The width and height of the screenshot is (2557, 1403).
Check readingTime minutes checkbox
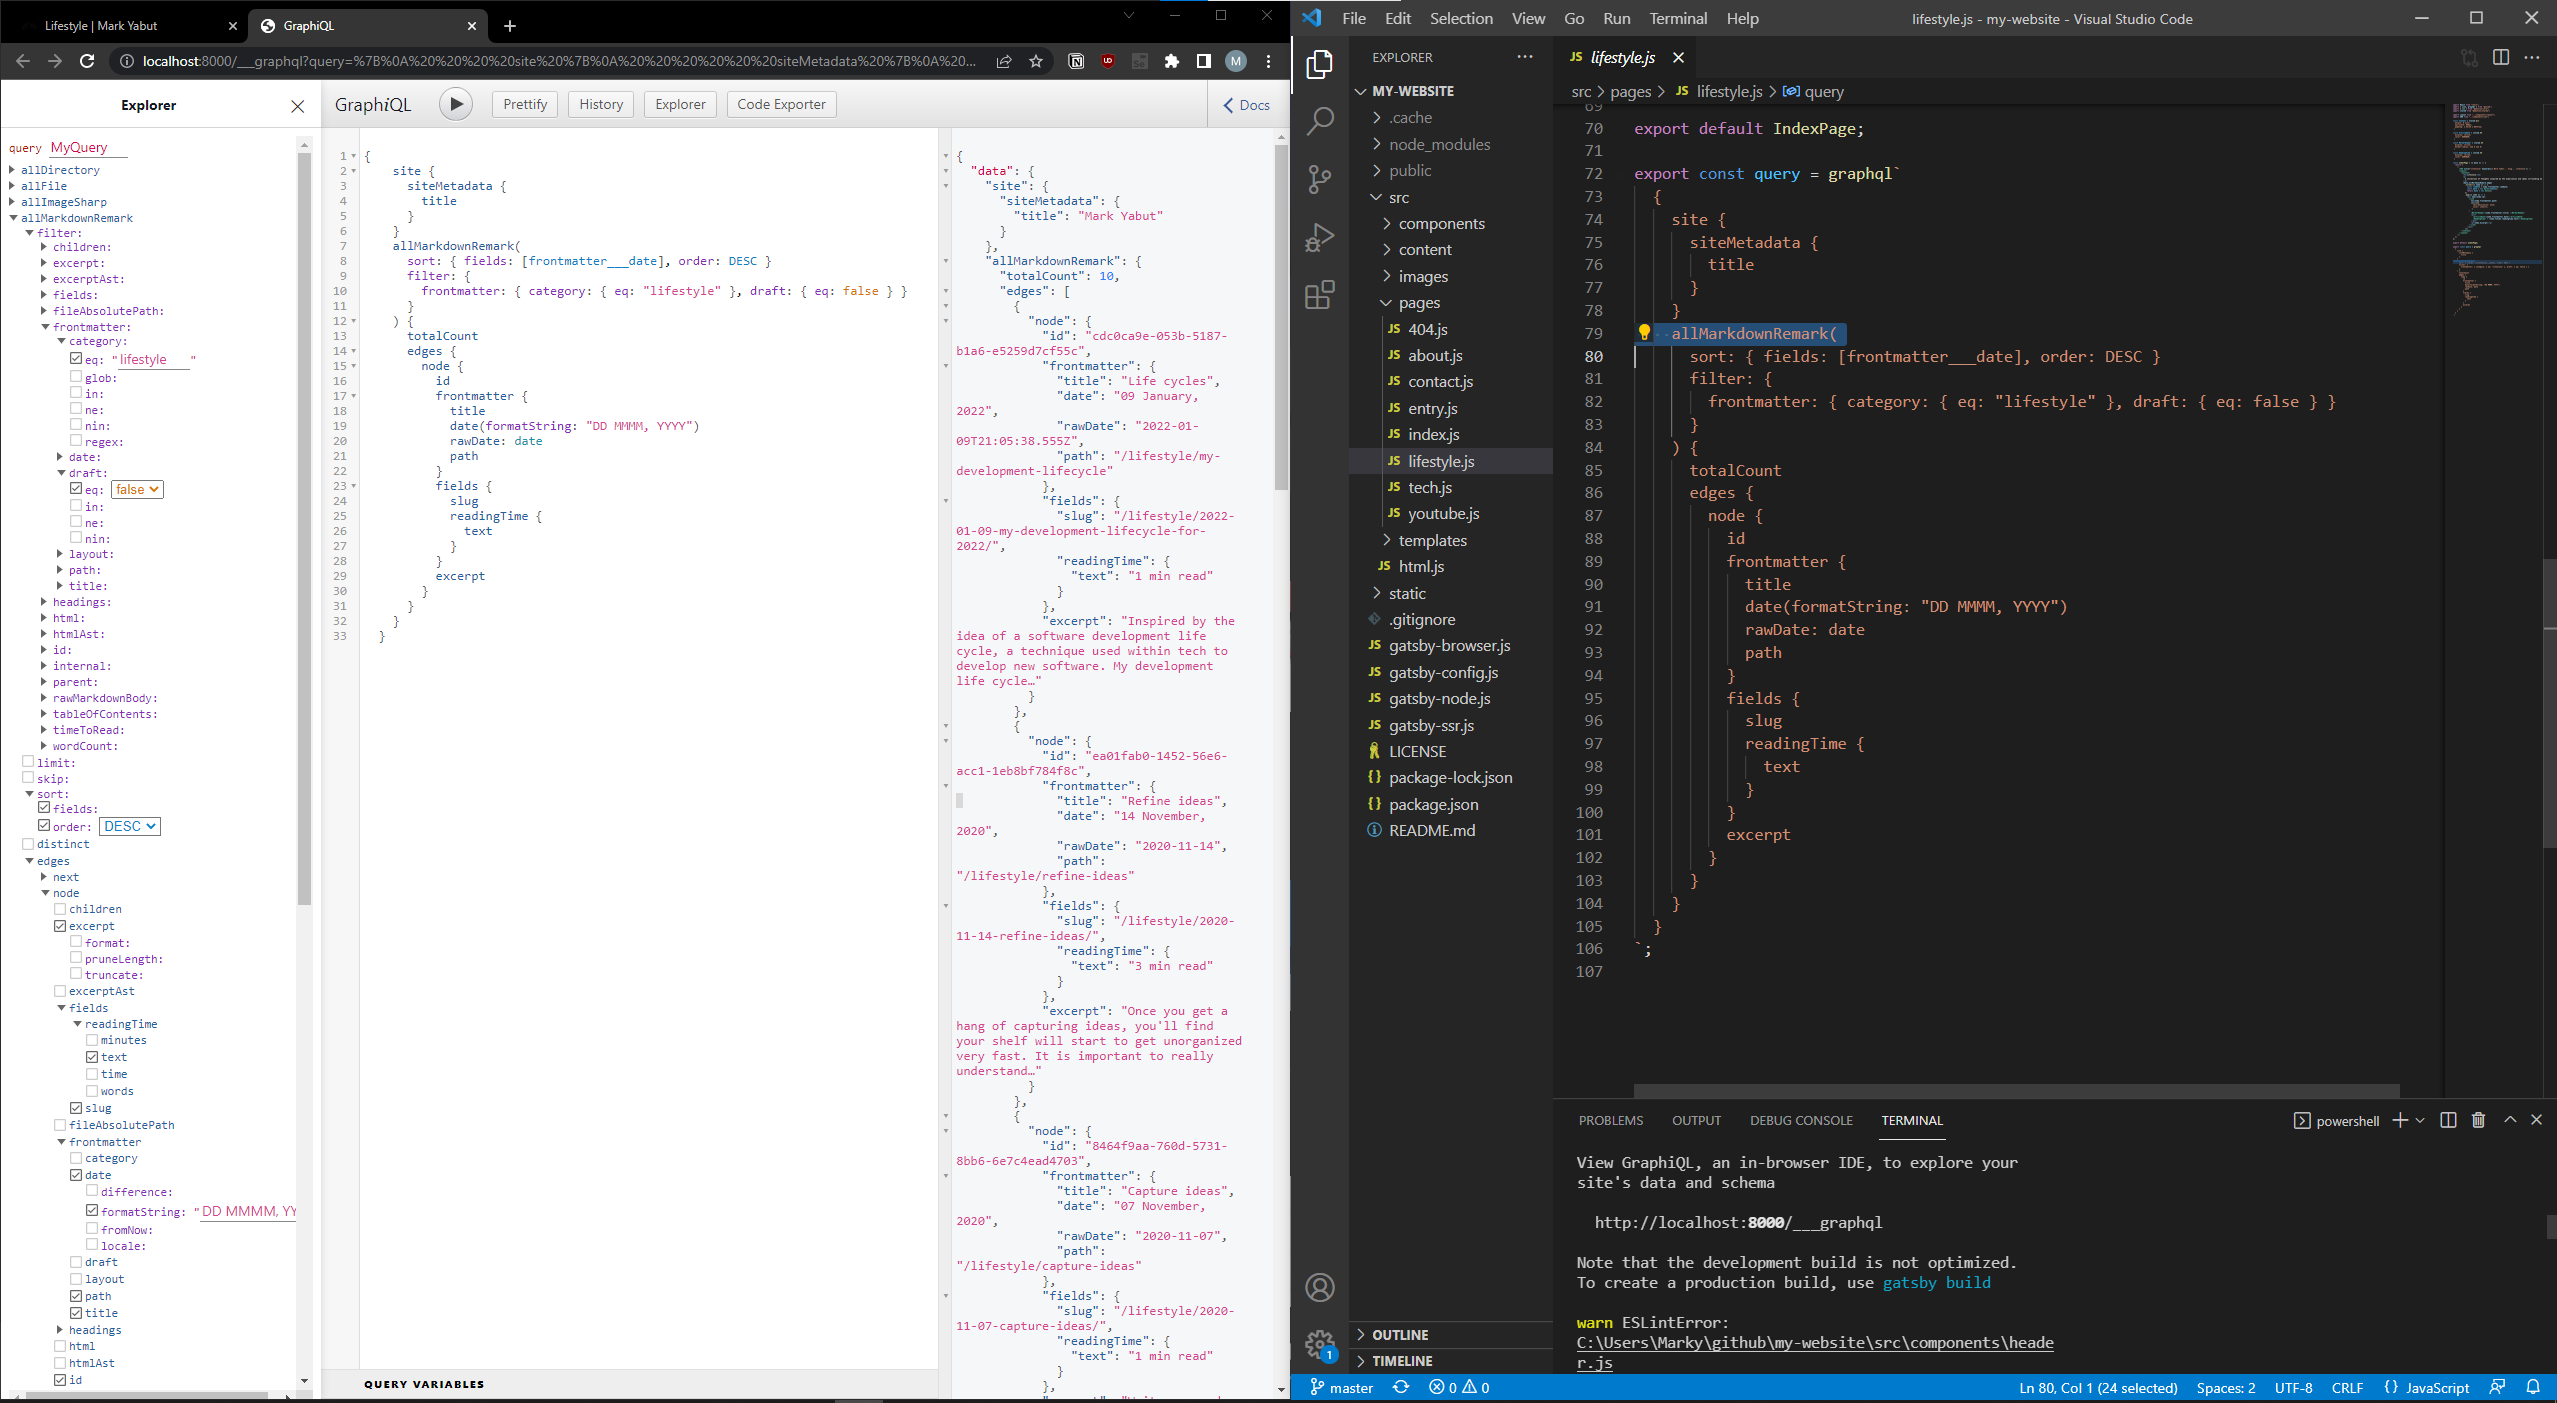(x=92, y=1040)
